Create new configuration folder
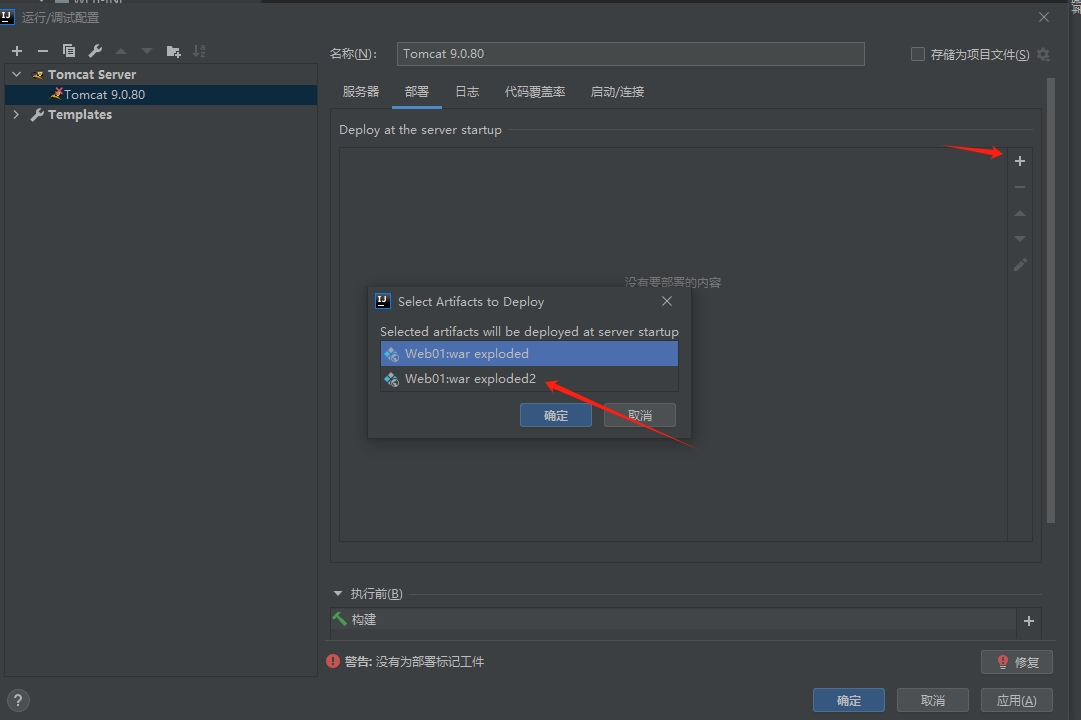Image resolution: width=1081 pixels, height=720 pixels. point(173,51)
